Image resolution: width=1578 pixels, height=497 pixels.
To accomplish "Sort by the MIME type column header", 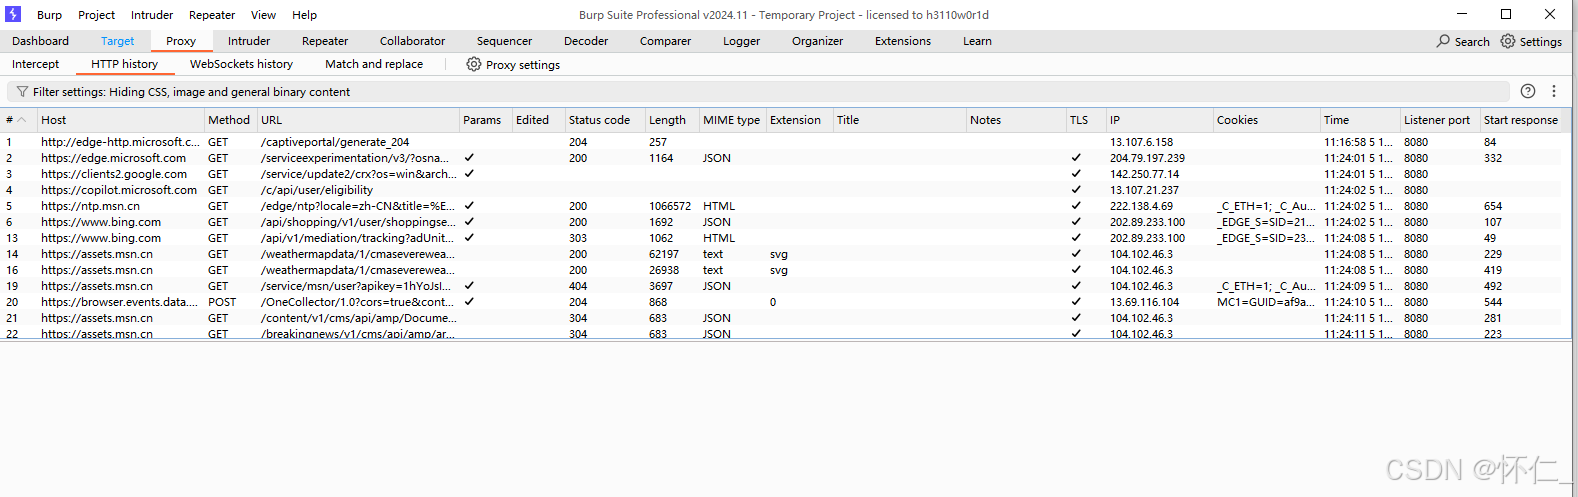I will click(x=731, y=120).
